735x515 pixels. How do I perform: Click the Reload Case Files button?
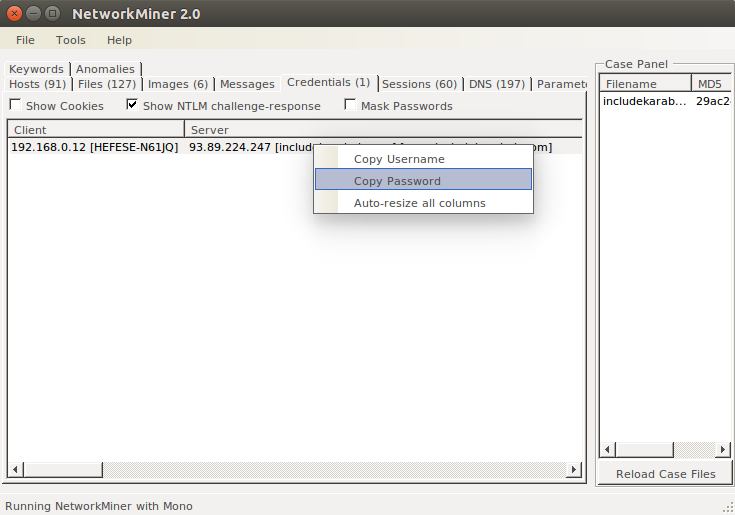pos(666,474)
